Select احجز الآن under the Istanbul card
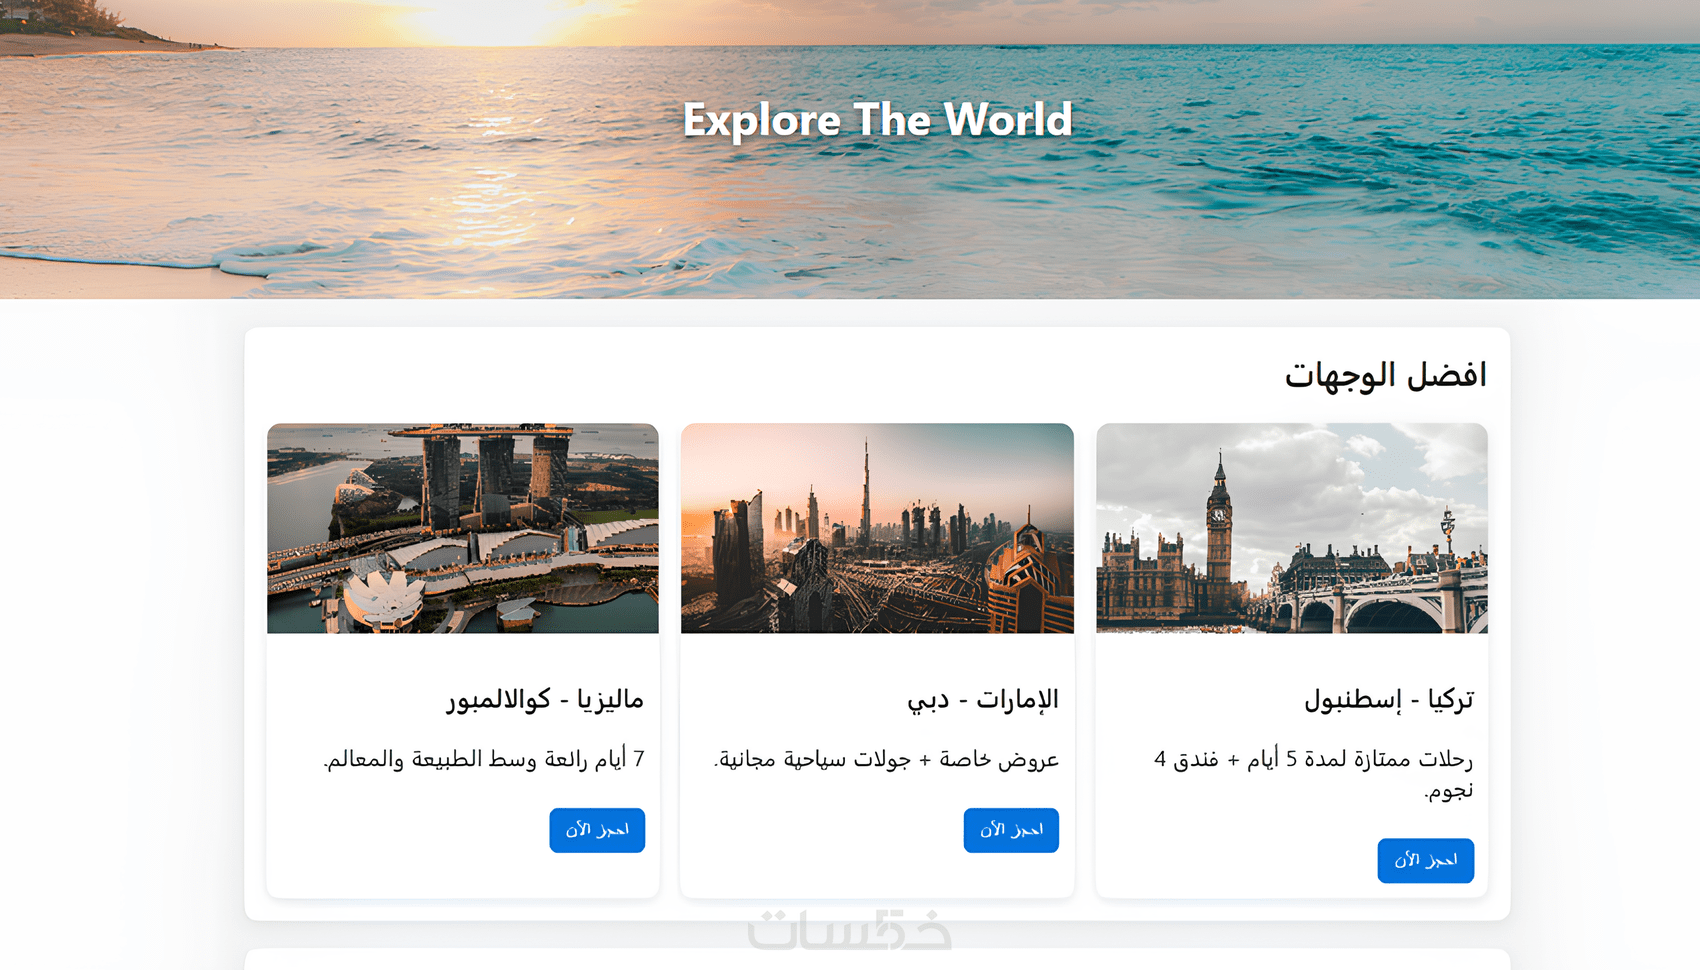This screenshot has height=970, width=1700. pos(1425,860)
